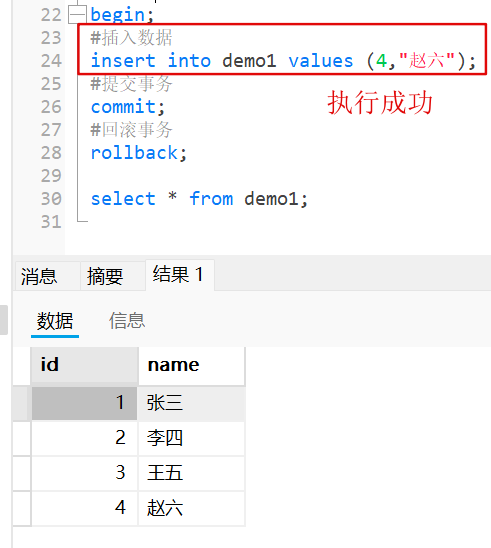Viewport: 491px width, 548px height.
Task: Click the row selector for 李四 row
Action: pyautogui.click(x=22, y=438)
